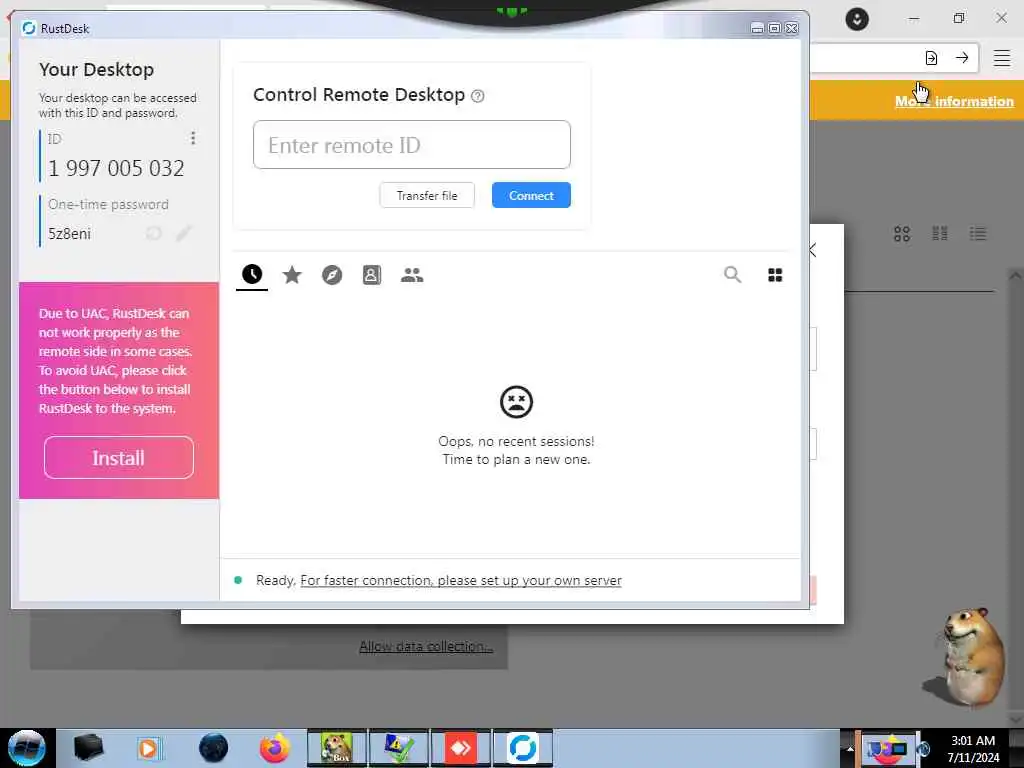The height and width of the screenshot is (768, 1024).
Task: Click the RustDesk title bar logo icon
Action: pos(29,28)
